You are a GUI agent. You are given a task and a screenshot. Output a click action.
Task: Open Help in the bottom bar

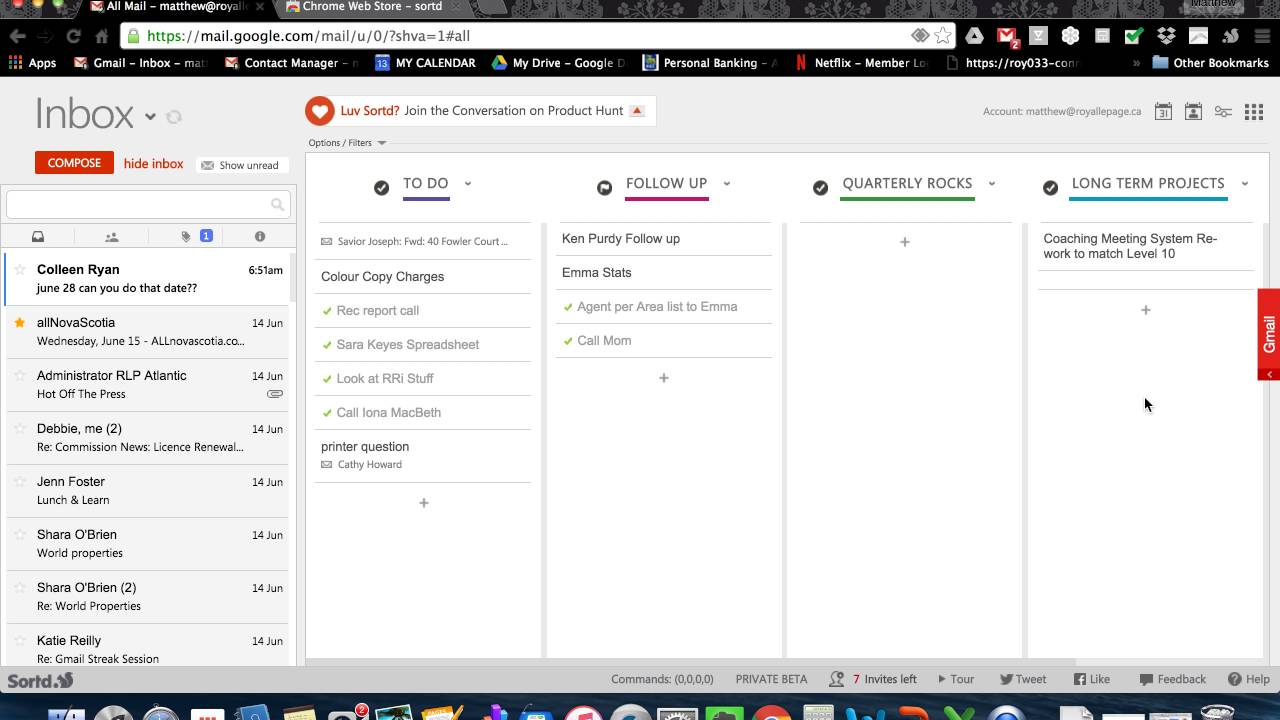(1249, 680)
